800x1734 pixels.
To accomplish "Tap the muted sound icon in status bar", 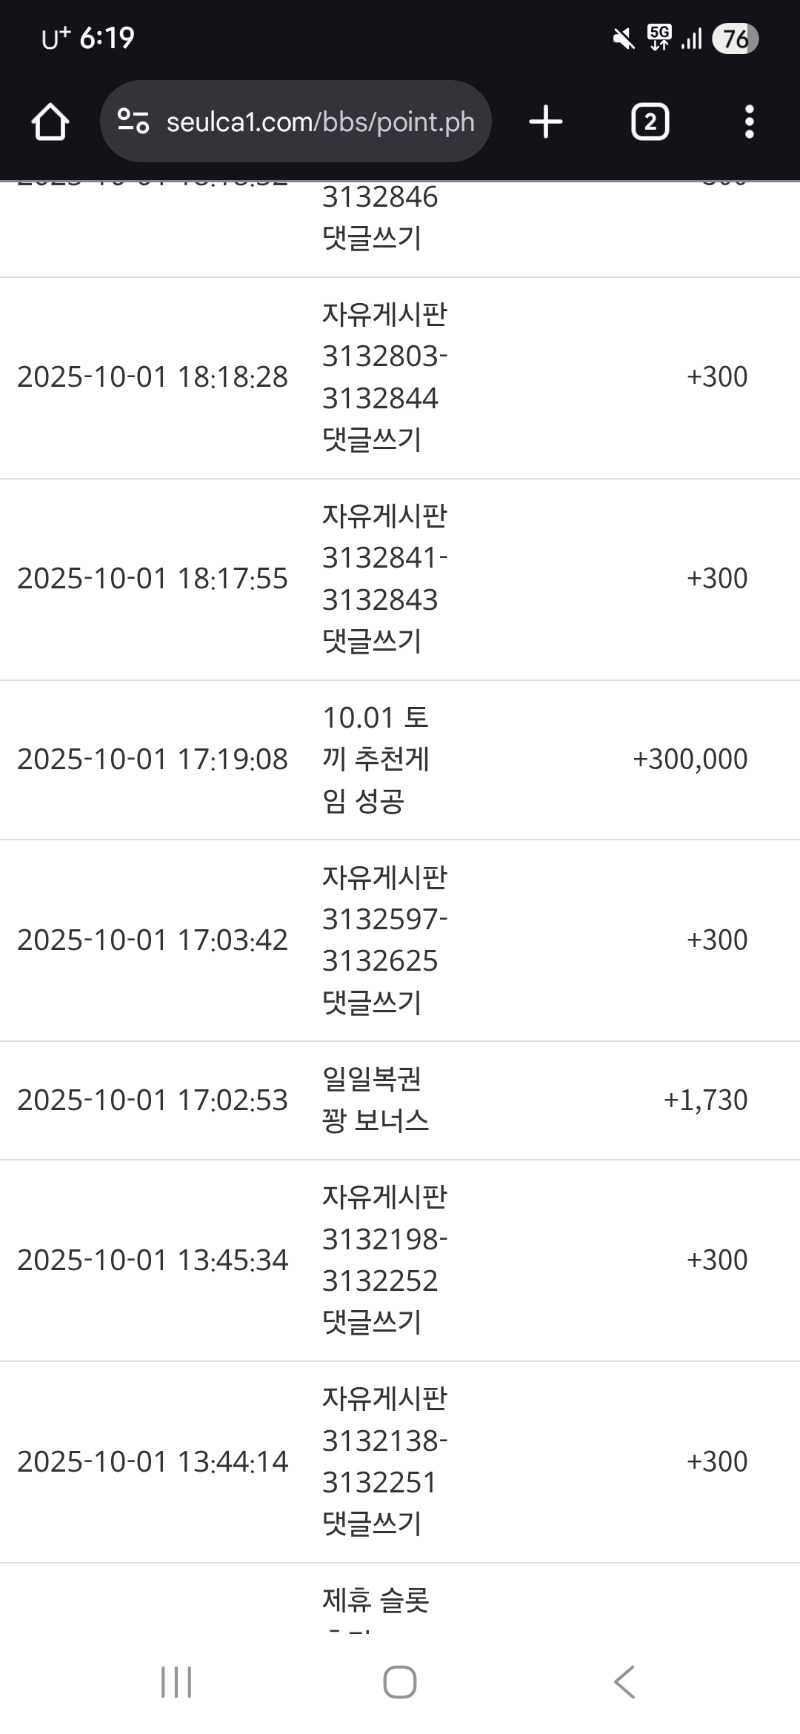I will tap(623, 39).
